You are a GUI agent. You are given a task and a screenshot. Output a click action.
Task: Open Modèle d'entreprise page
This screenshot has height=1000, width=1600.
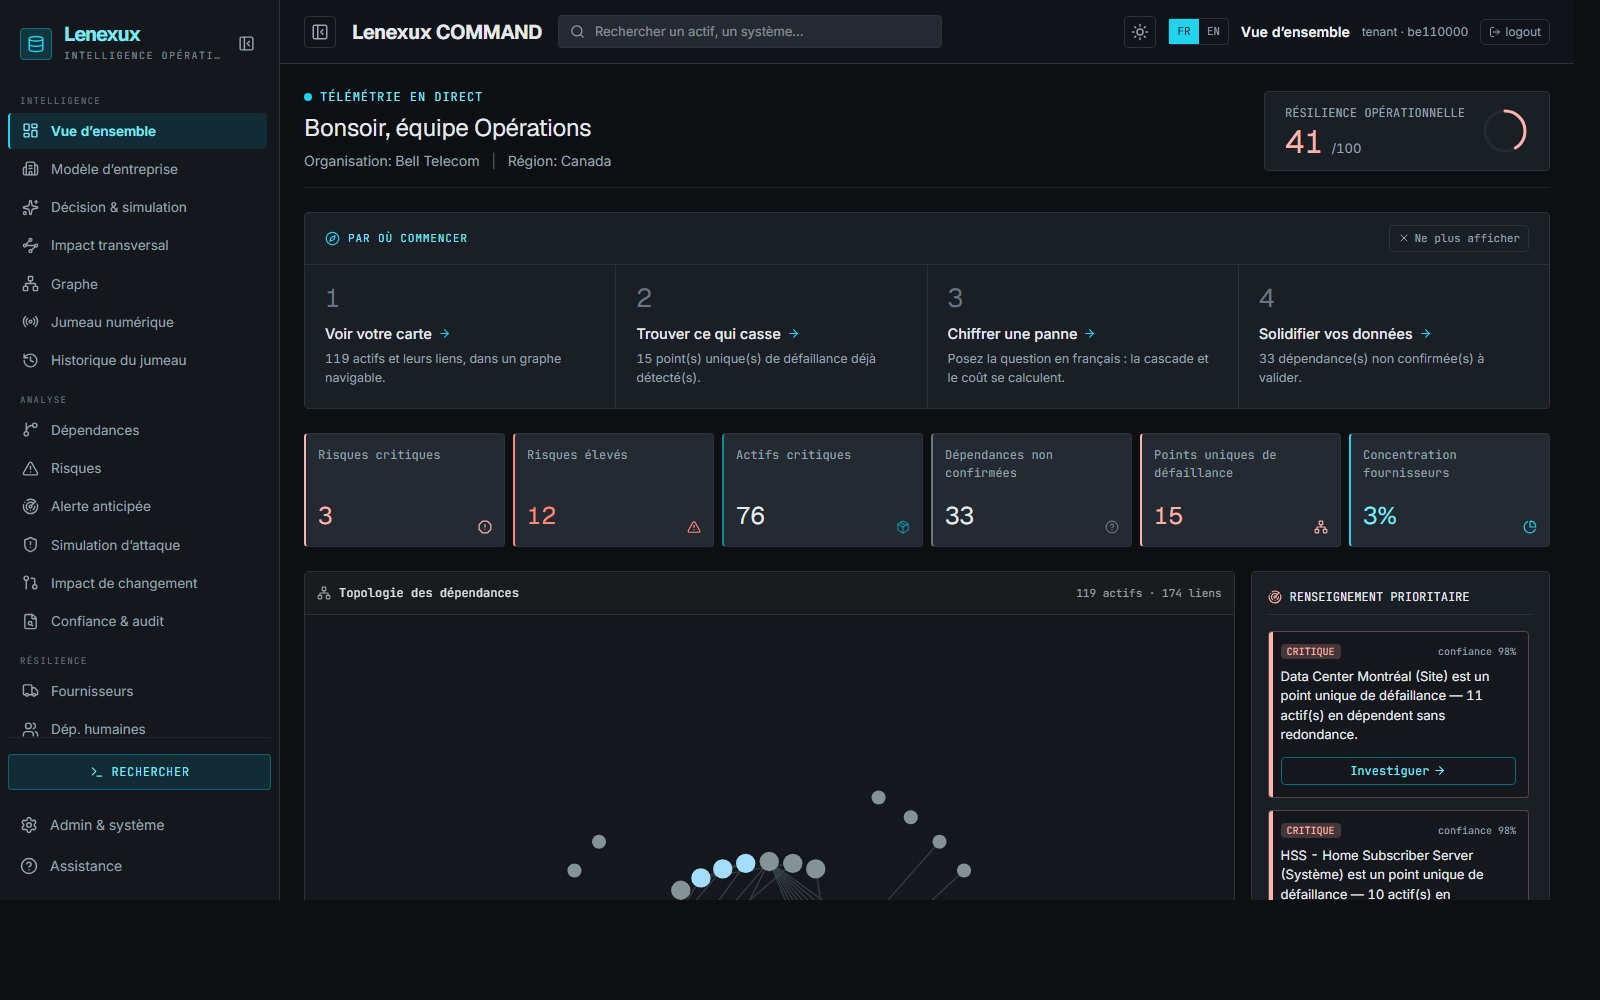click(x=138, y=169)
